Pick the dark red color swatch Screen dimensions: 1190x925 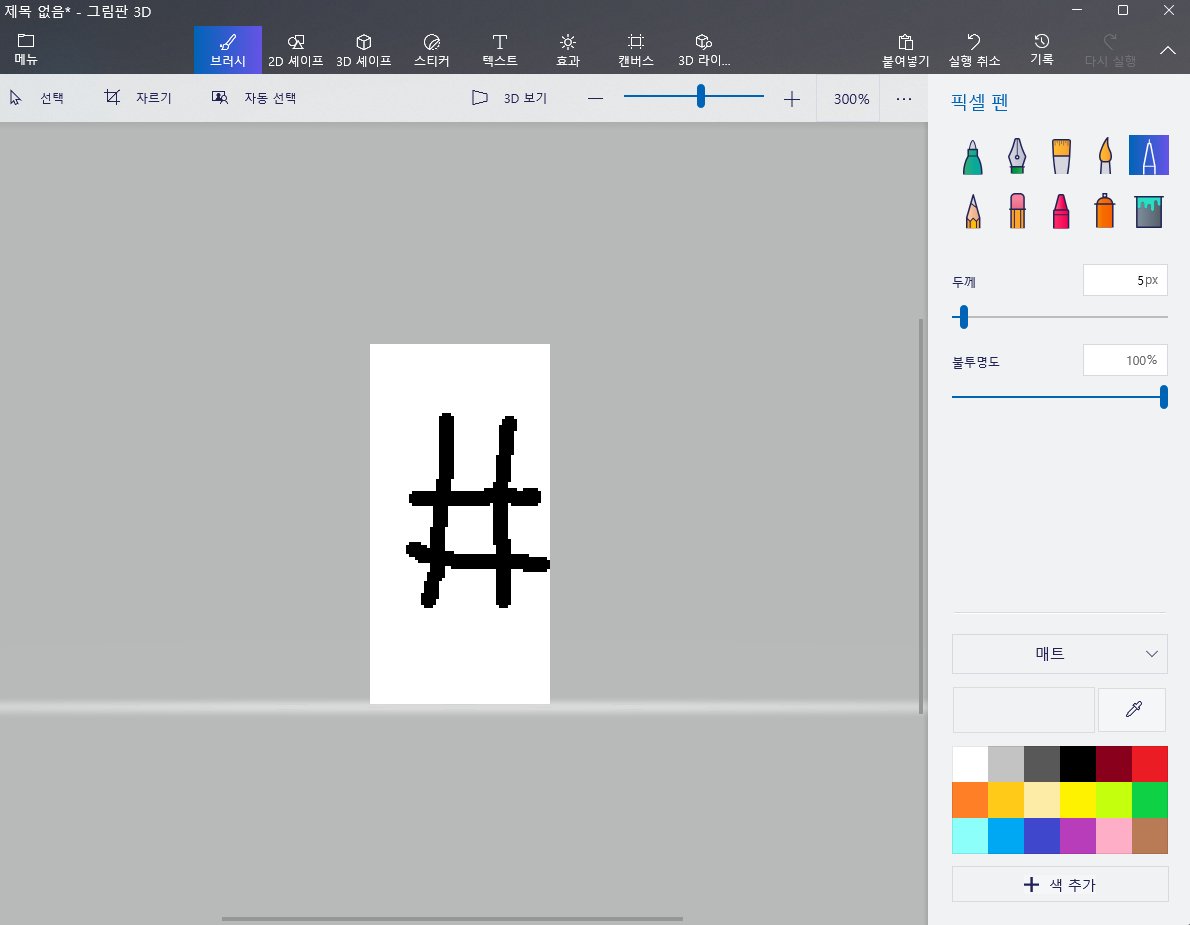pos(1114,764)
